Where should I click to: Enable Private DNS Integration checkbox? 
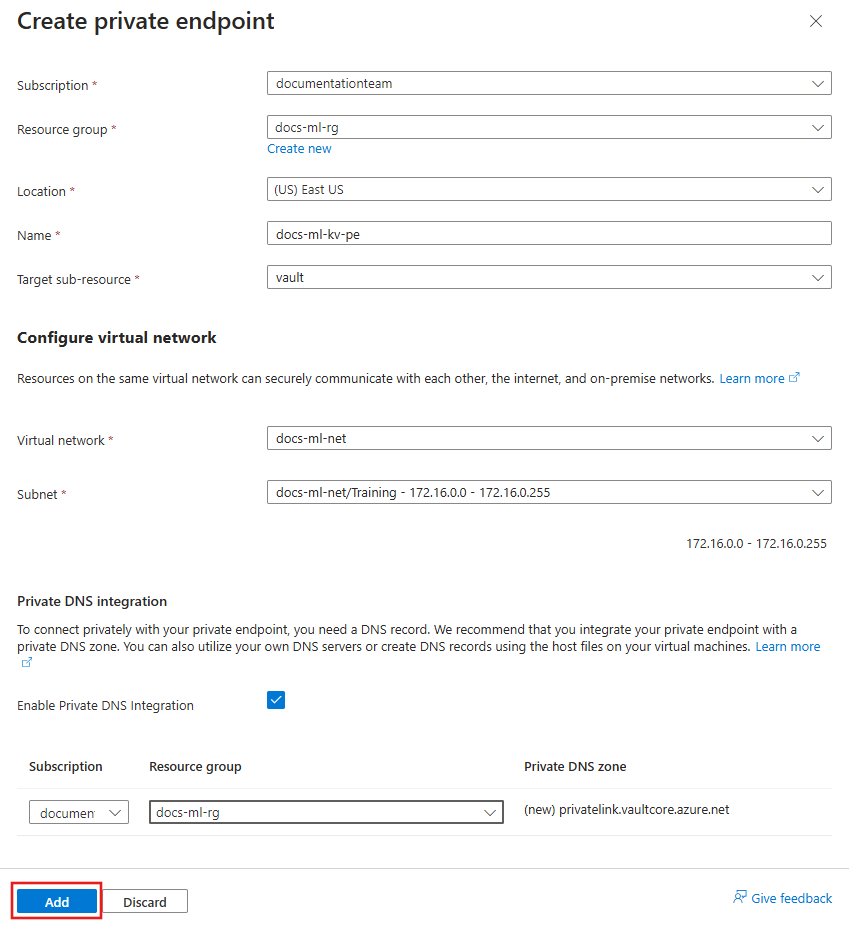276,700
